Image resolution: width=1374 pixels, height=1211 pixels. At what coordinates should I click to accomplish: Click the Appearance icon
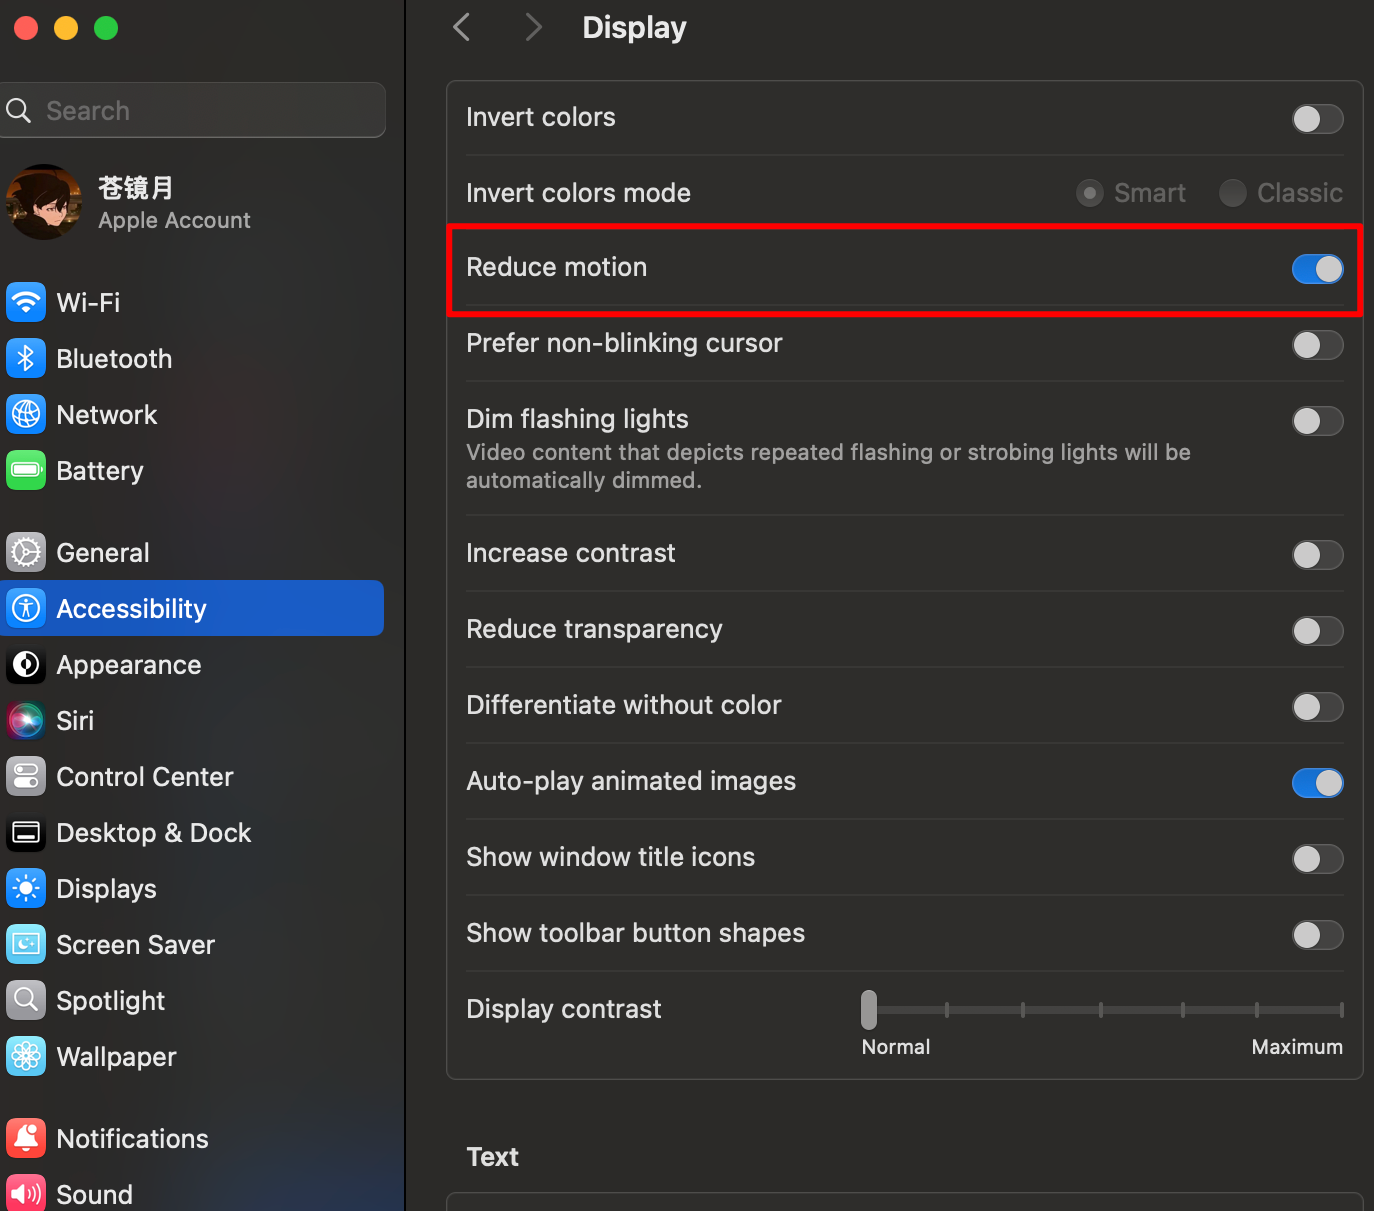26,664
